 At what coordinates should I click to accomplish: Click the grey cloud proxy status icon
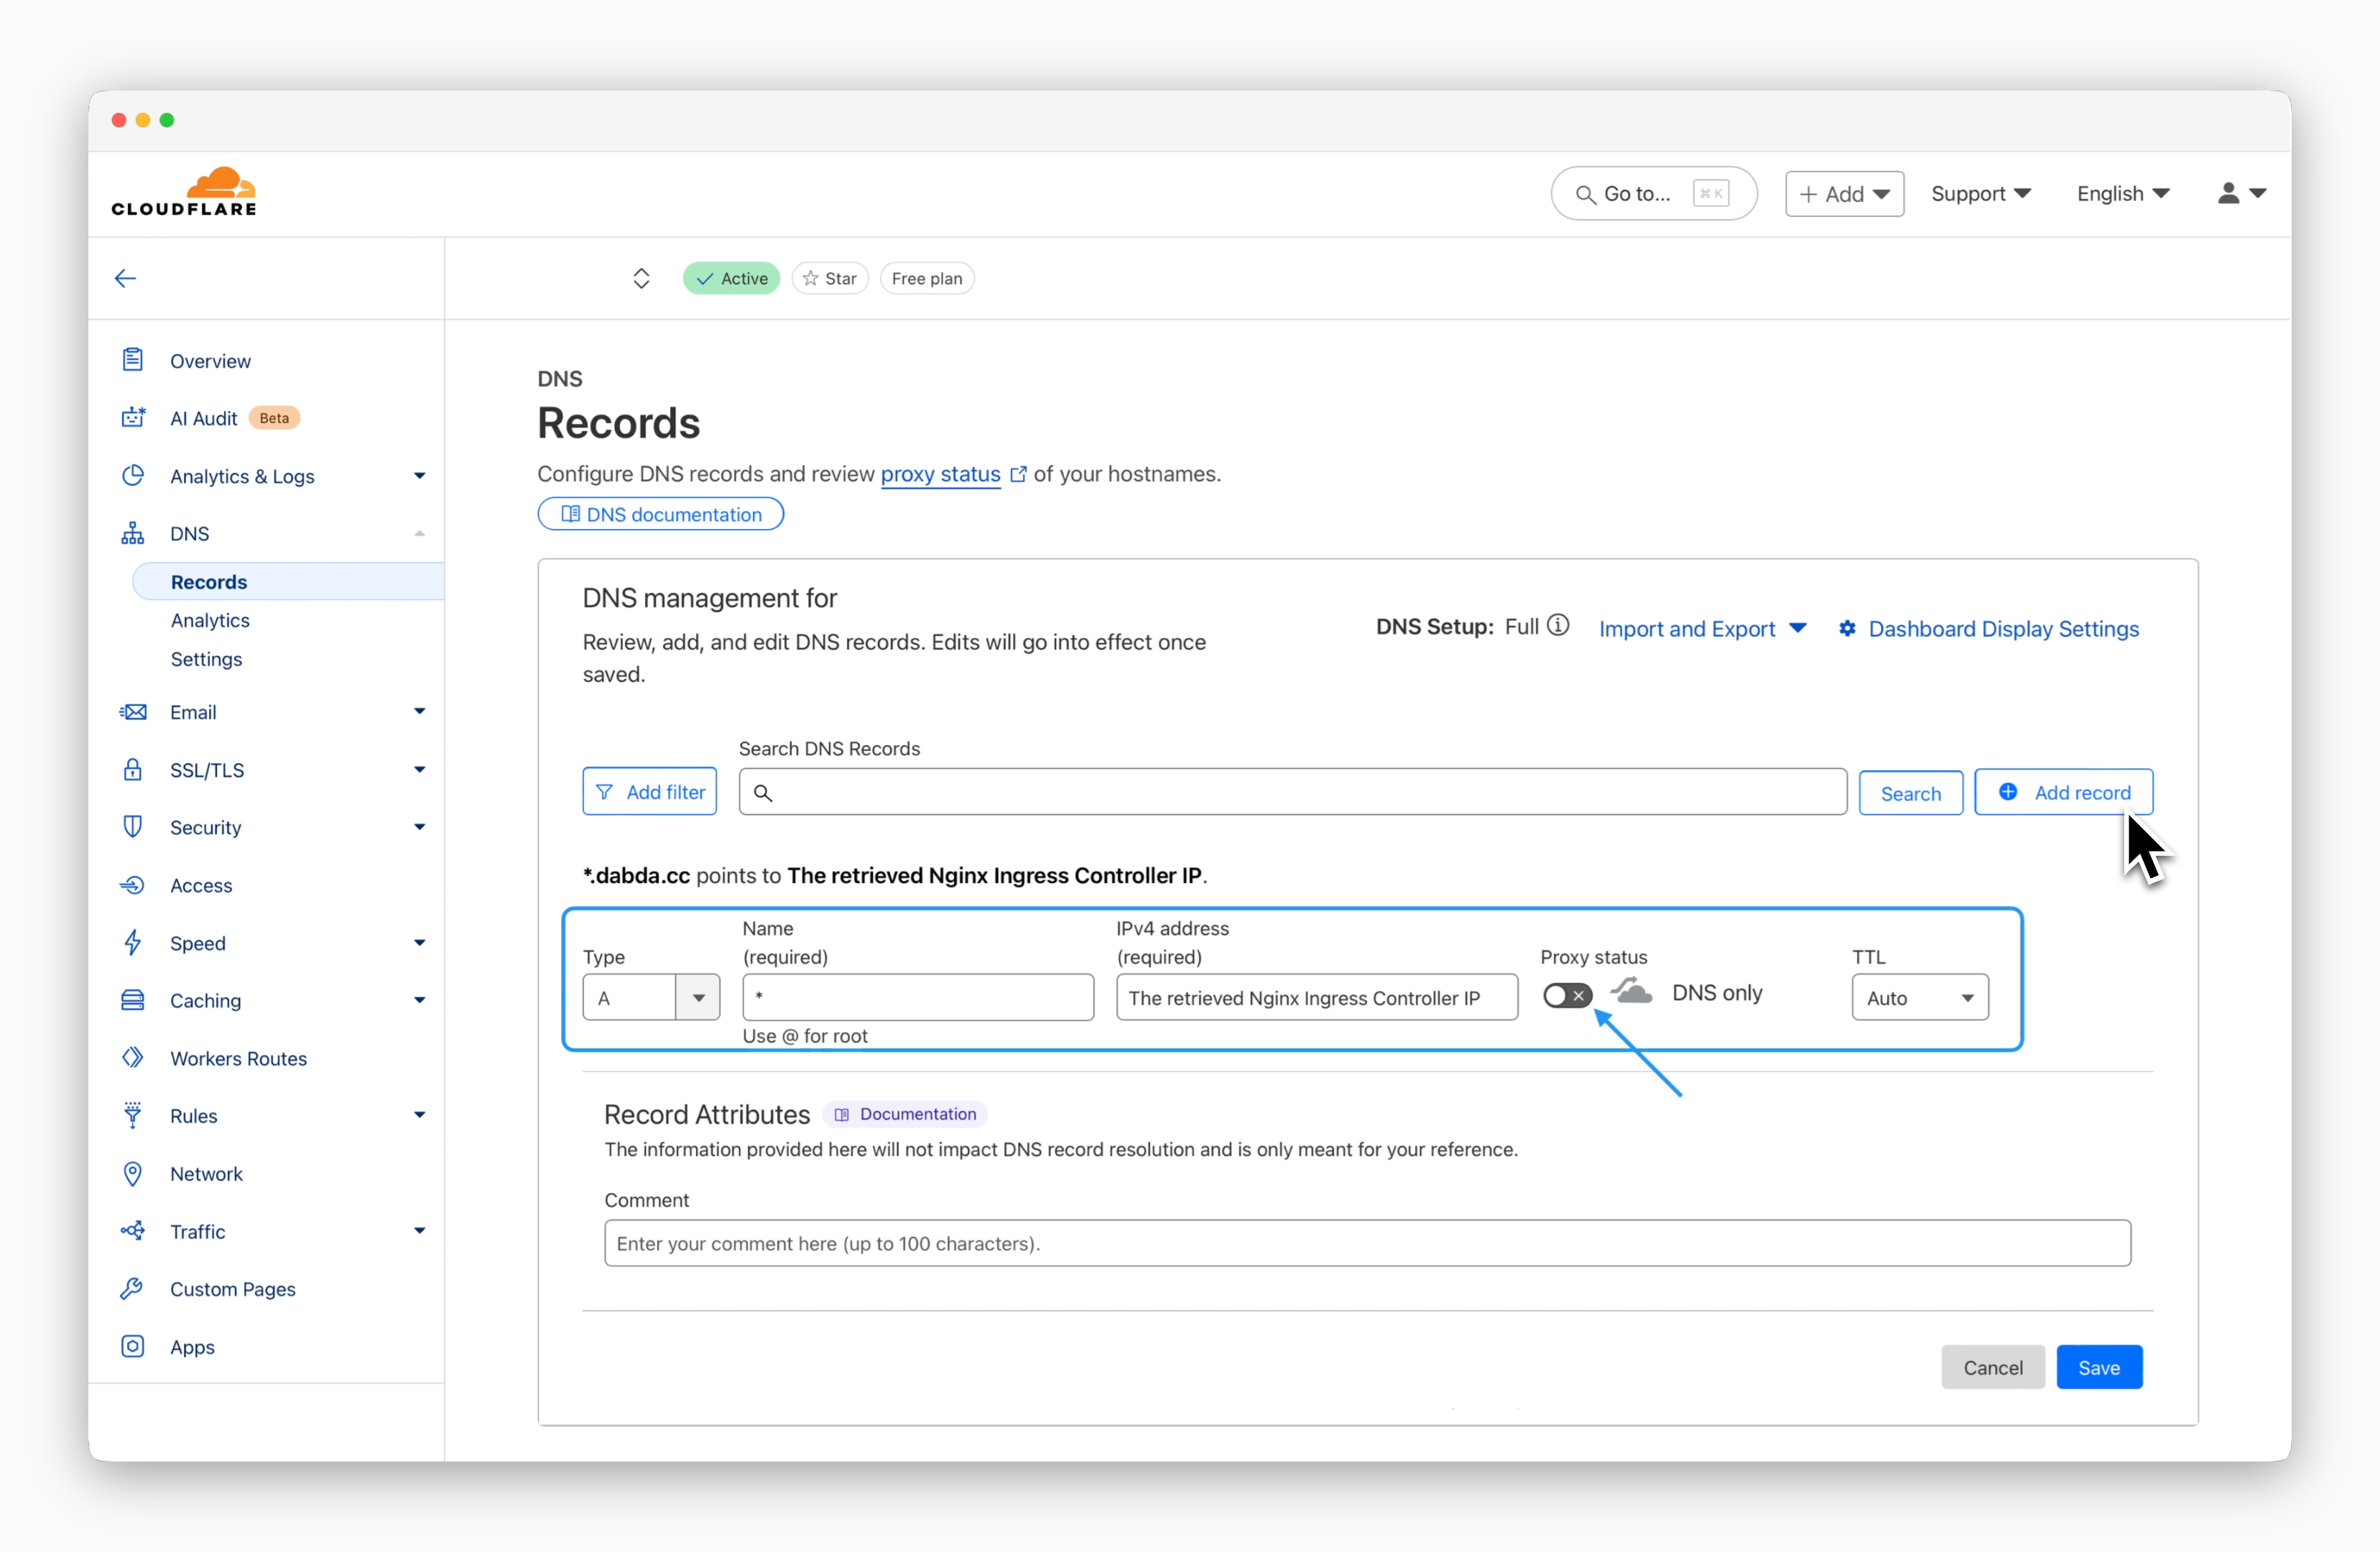pos(1631,992)
